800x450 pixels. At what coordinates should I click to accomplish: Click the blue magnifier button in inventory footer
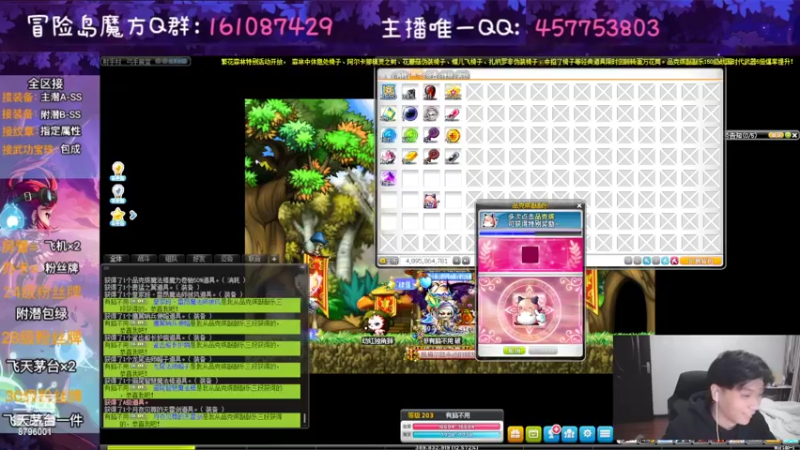[x=647, y=261]
